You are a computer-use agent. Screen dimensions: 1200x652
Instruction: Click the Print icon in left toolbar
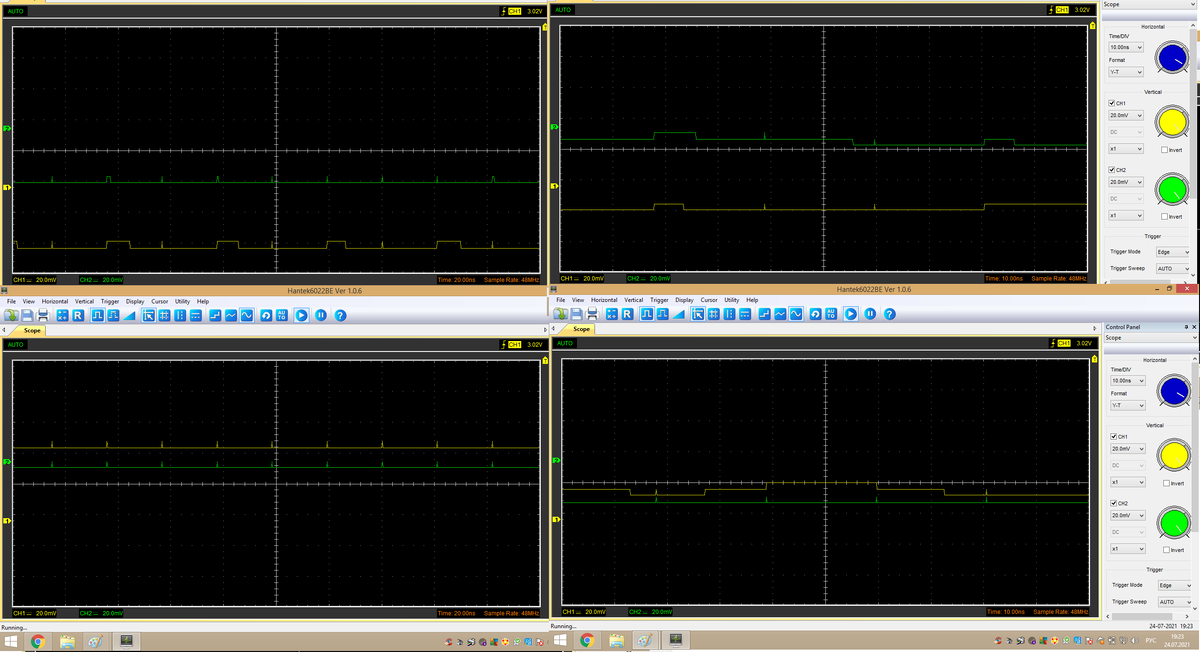pos(43,316)
